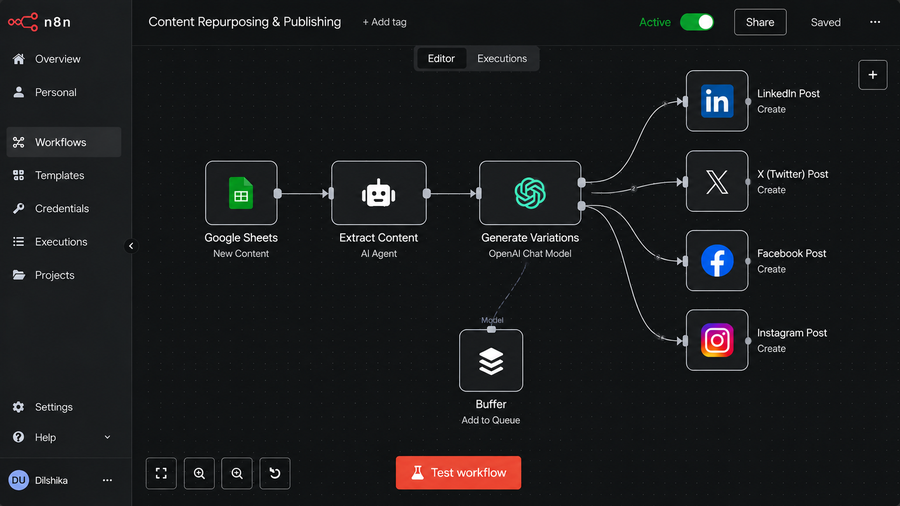The height and width of the screenshot is (506, 900).
Task: Open Dilshika user options menu
Action: click(107, 480)
